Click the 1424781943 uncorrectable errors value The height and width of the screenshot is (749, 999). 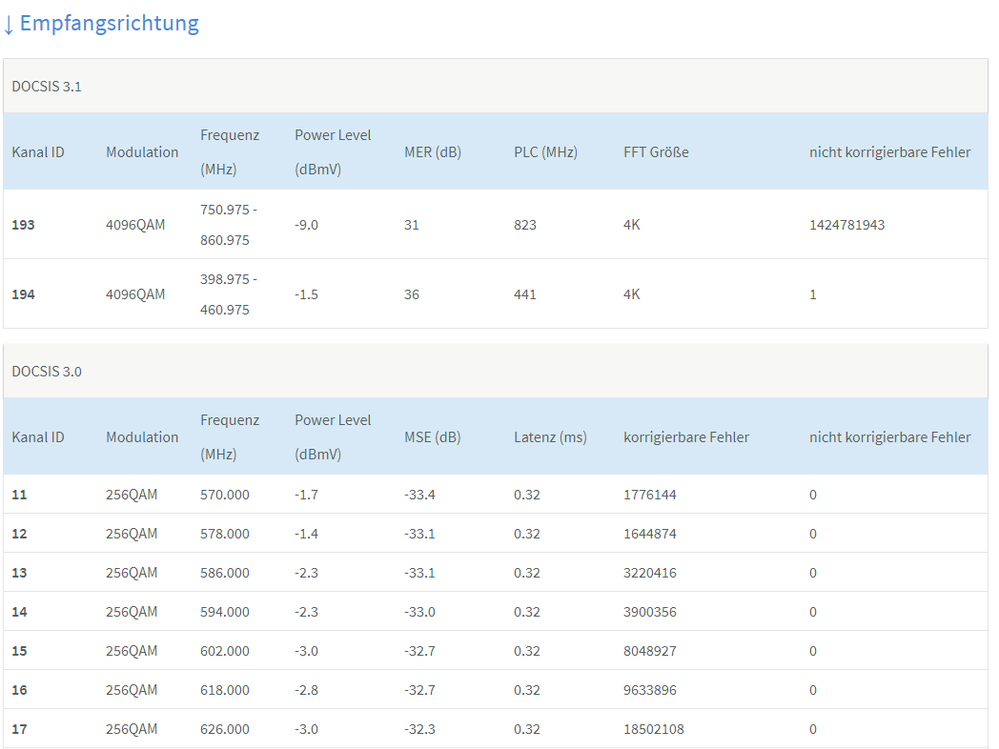click(846, 225)
